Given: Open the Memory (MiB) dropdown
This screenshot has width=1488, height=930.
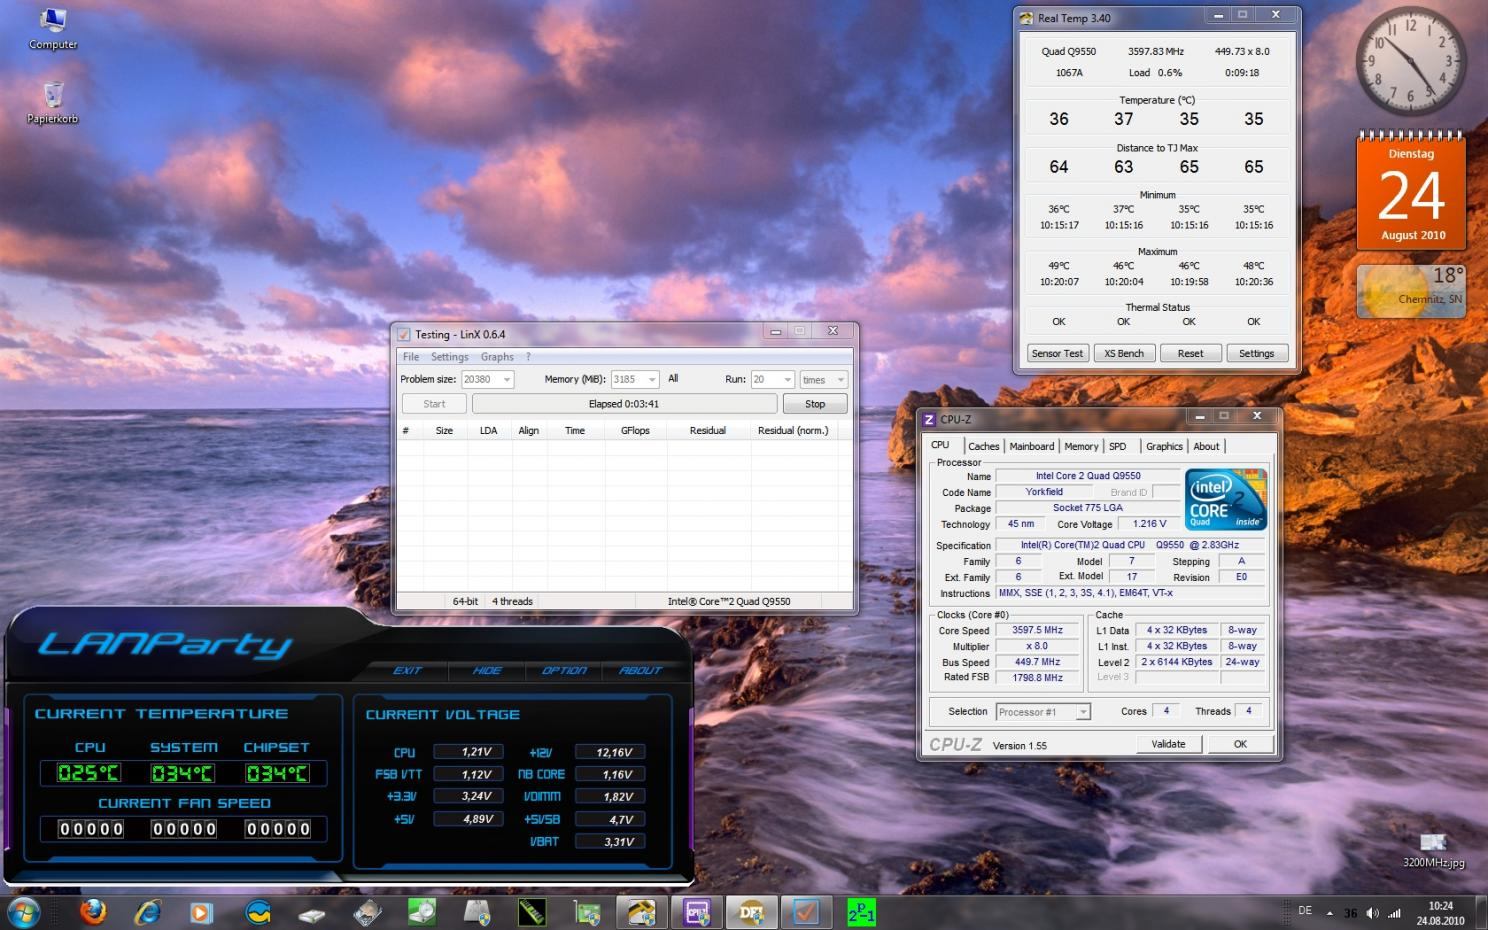Looking at the screenshot, I should (x=652, y=380).
